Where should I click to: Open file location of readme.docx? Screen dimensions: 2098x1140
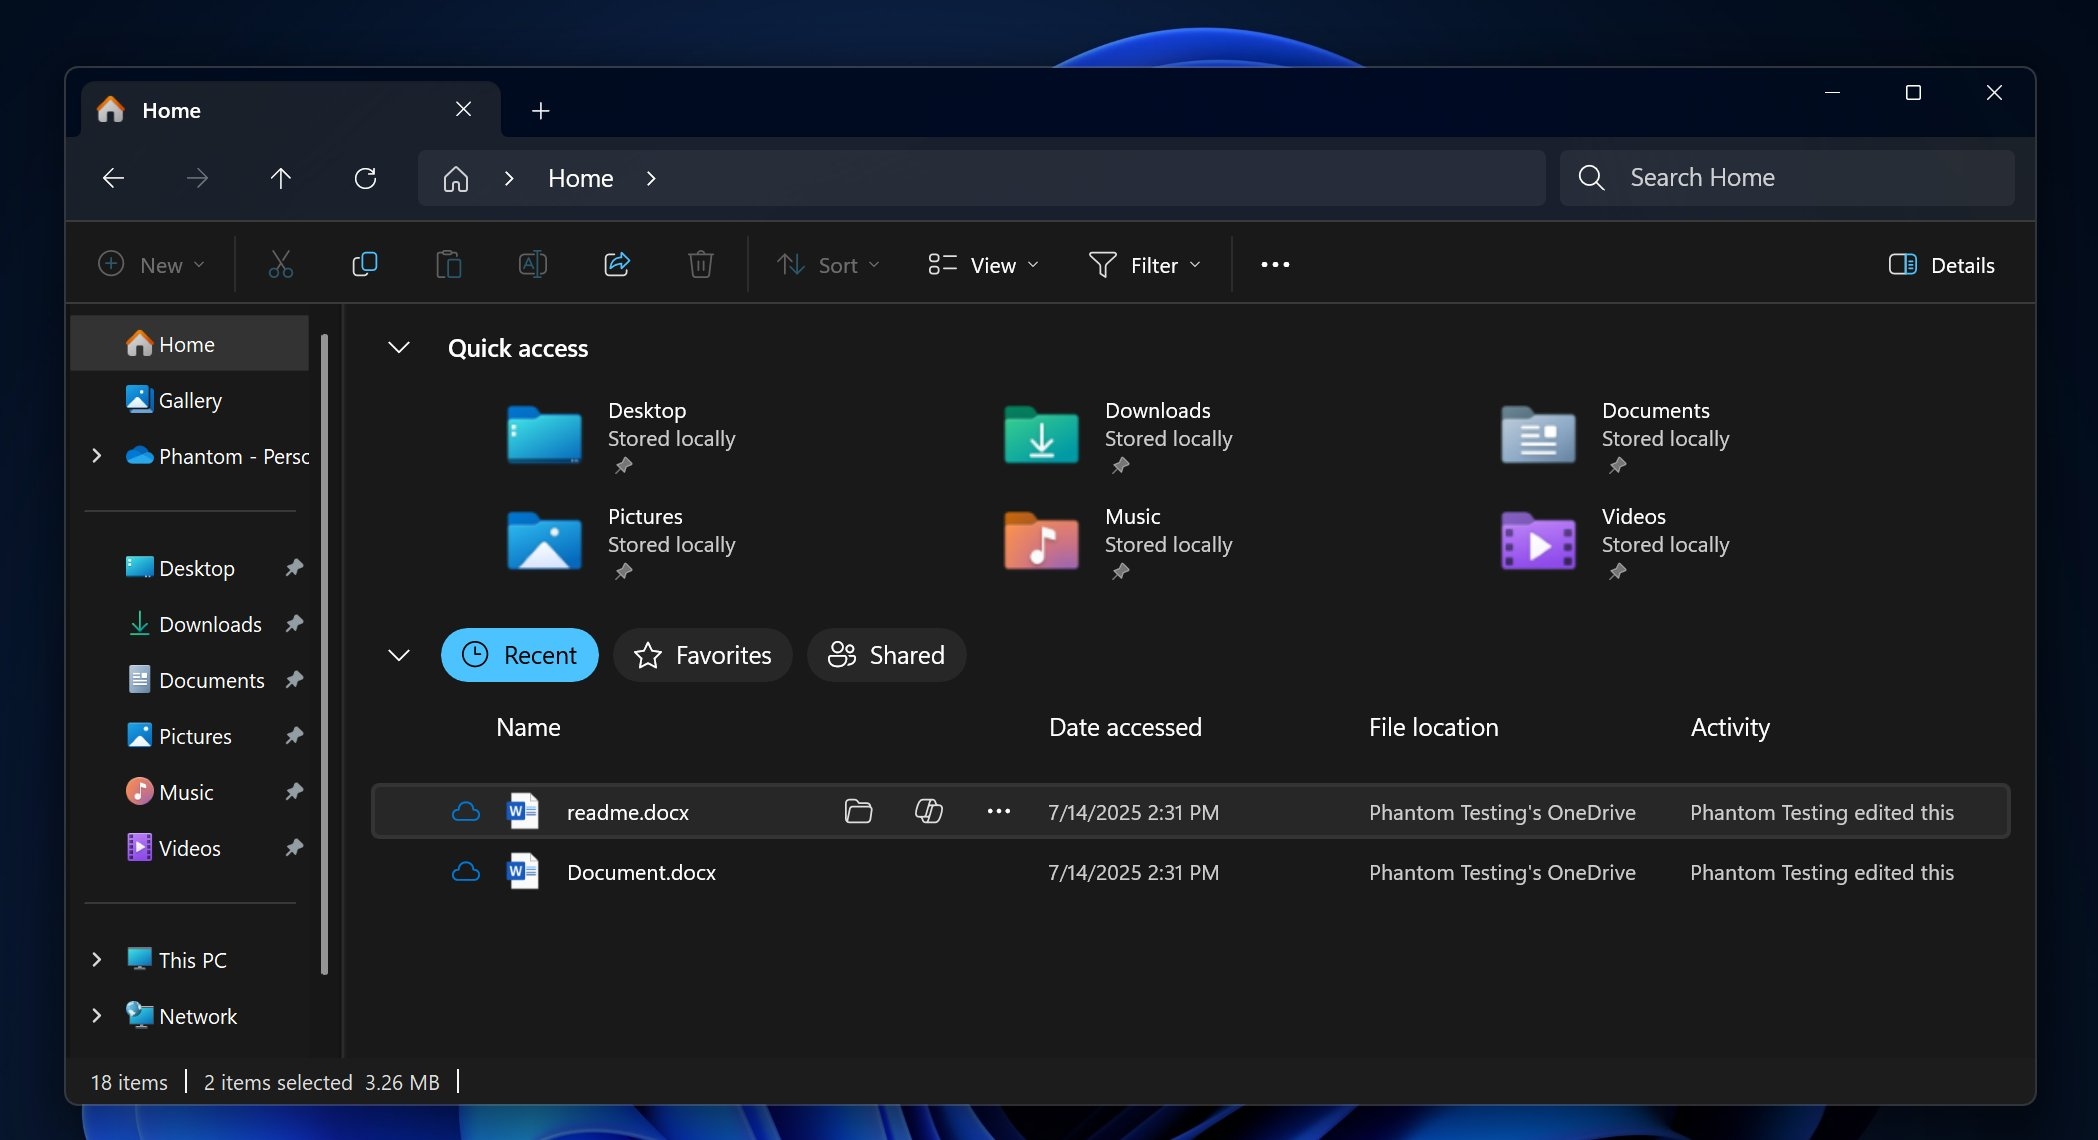tap(860, 811)
